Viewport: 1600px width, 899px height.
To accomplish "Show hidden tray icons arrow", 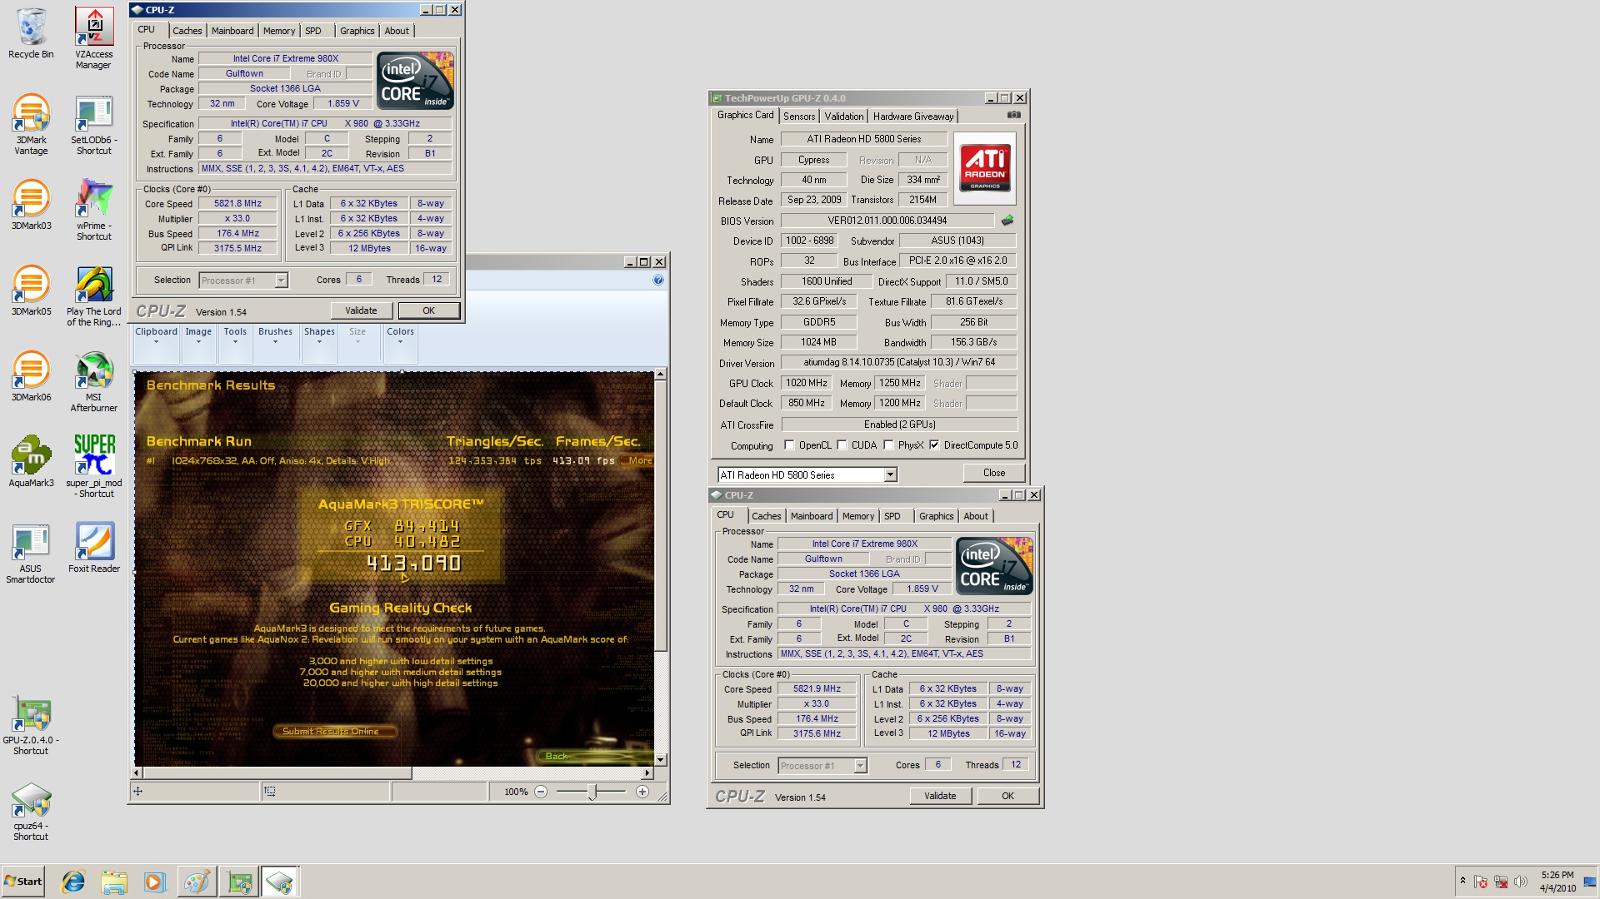I will 1463,881.
